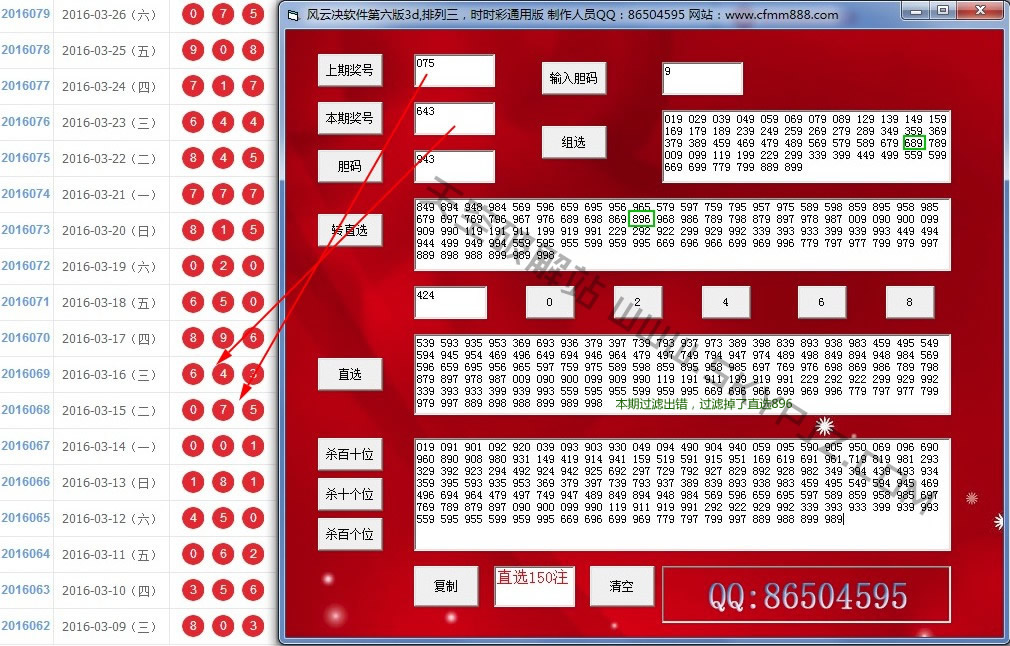Click the number 0 button
The height and width of the screenshot is (646, 1010).
550,303
